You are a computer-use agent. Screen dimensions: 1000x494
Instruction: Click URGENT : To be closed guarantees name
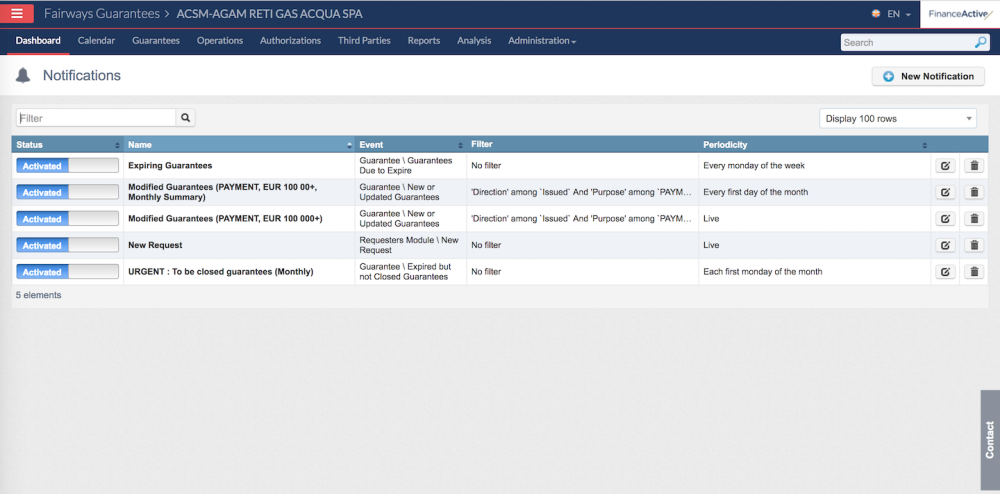pyautogui.click(x=221, y=272)
